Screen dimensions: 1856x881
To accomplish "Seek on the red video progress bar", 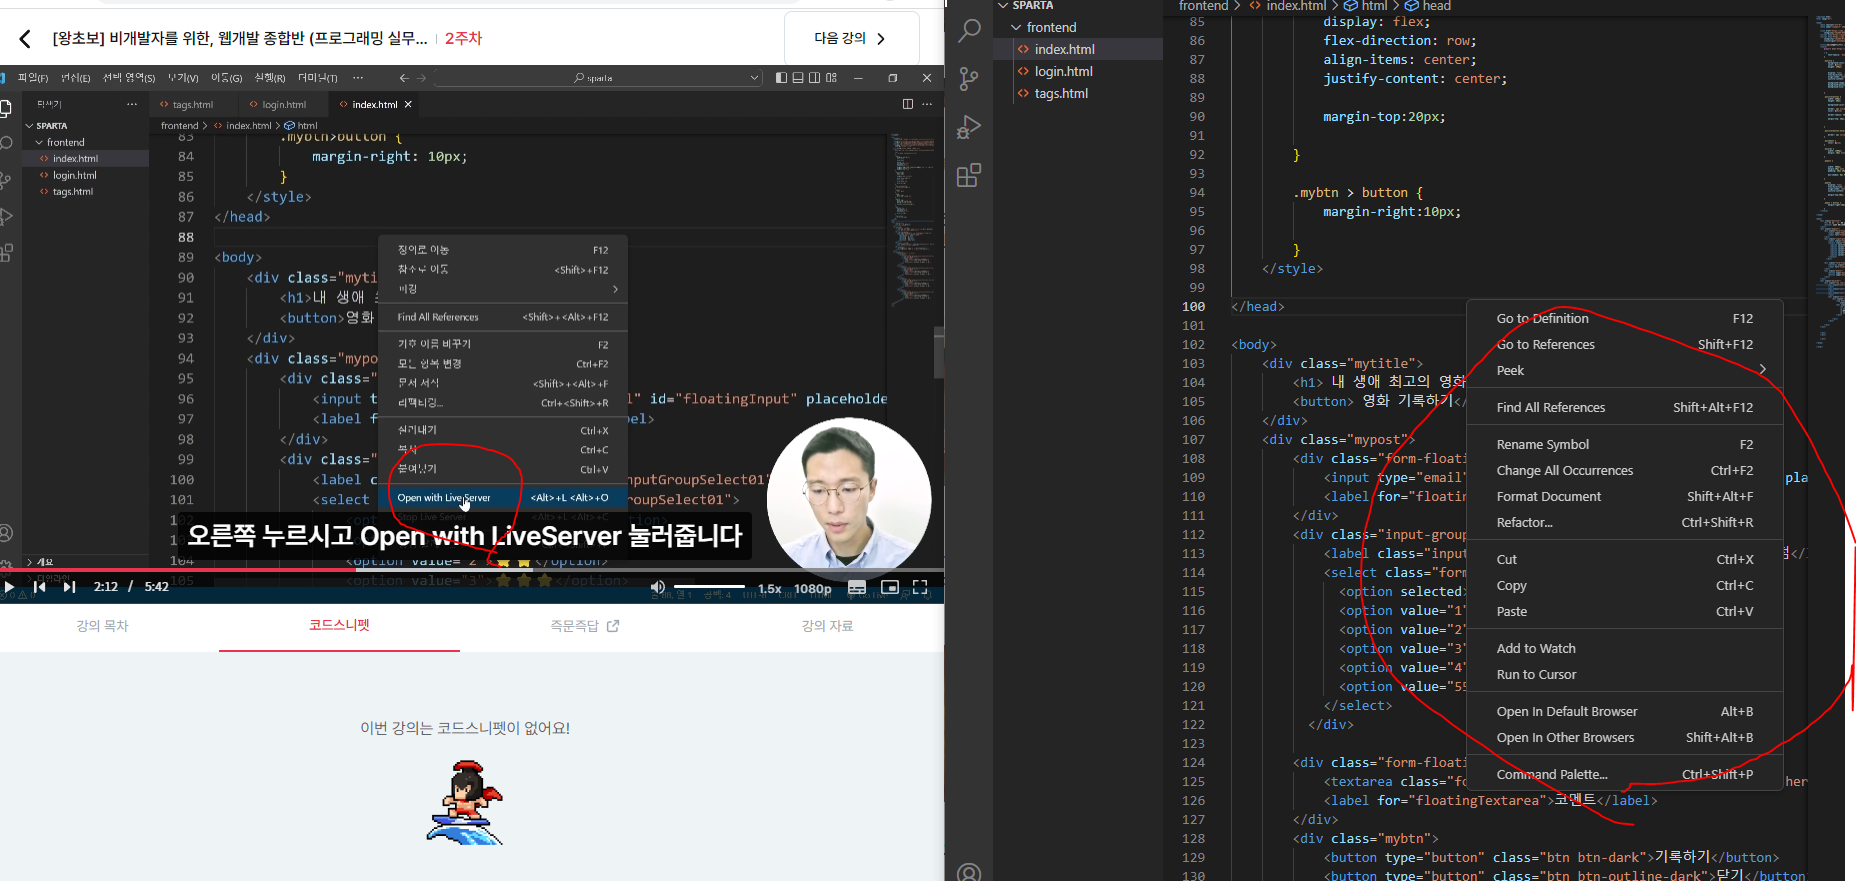I will tap(472, 570).
